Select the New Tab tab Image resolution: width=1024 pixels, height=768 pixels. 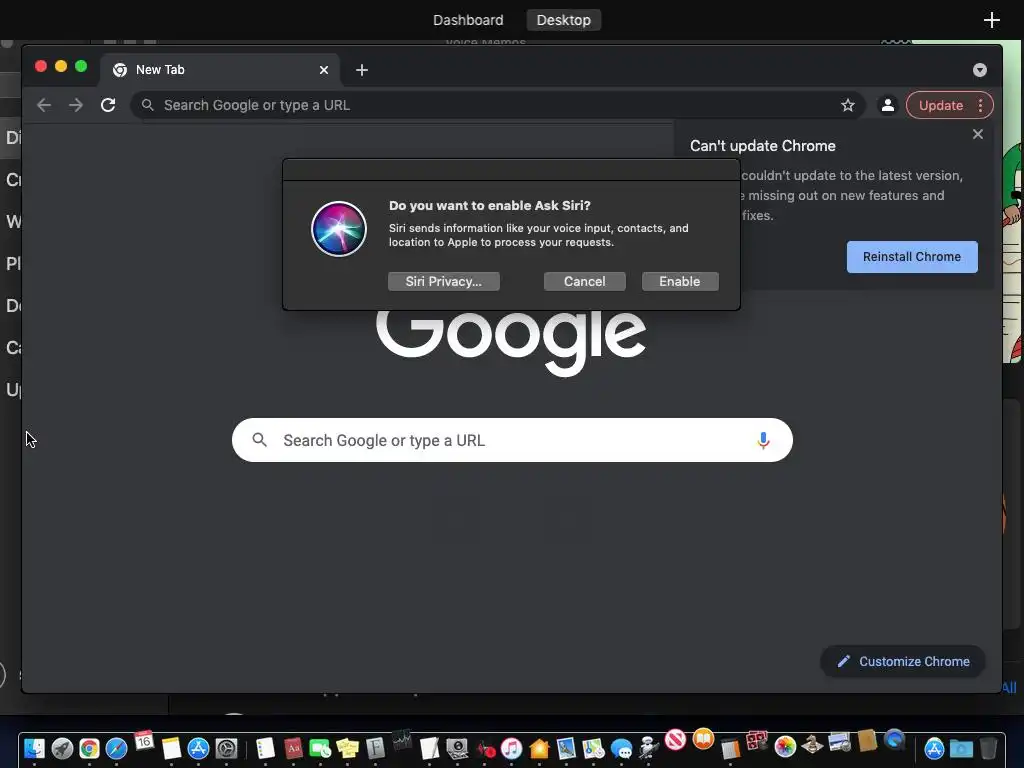pyautogui.click(x=219, y=70)
